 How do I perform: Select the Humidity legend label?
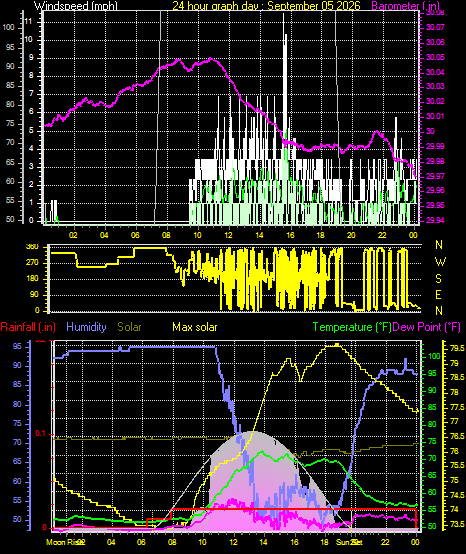(86, 327)
